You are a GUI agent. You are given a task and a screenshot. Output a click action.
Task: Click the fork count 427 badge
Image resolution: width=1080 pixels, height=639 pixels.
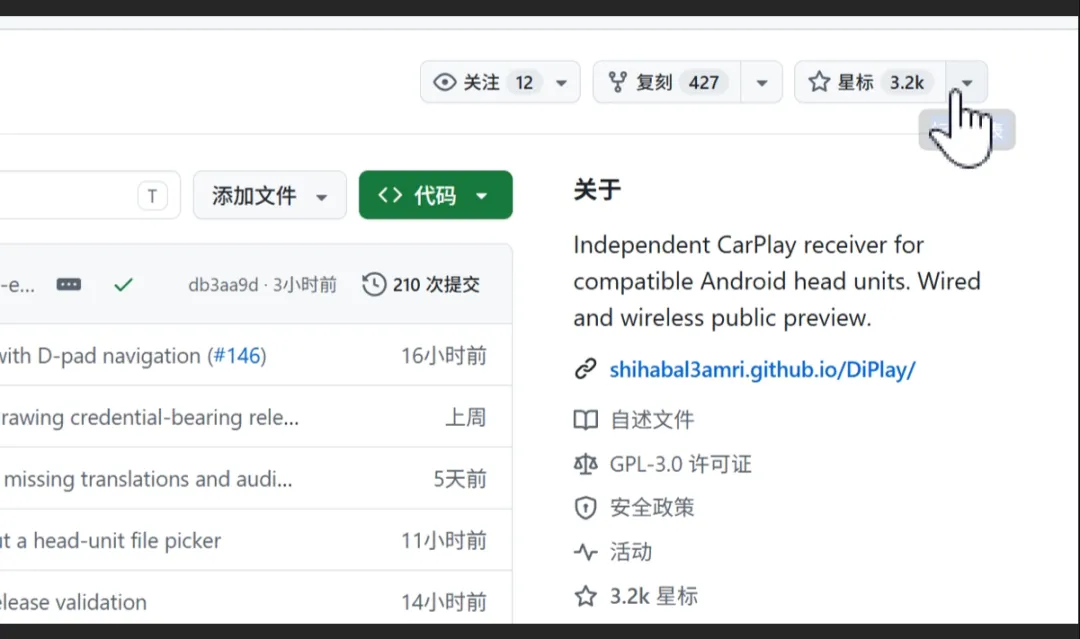[x=703, y=83]
